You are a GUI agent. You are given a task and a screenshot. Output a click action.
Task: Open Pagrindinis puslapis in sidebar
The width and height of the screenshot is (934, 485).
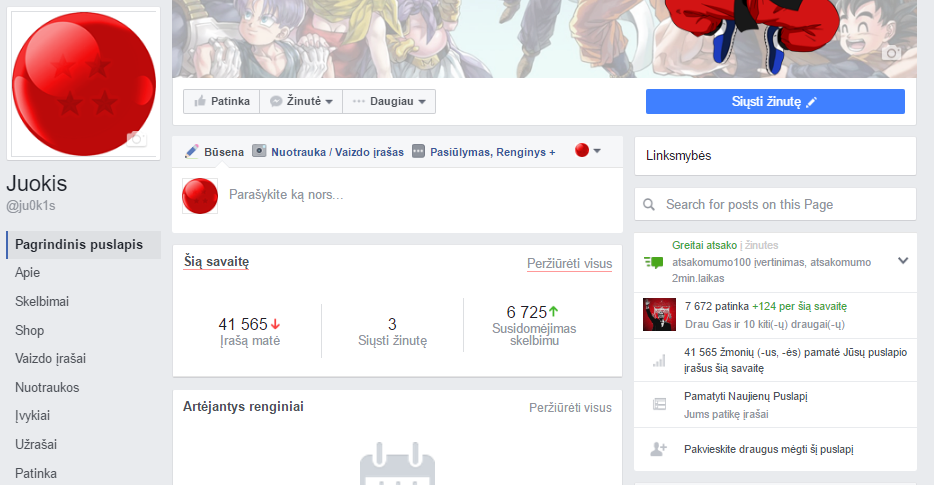pos(84,245)
